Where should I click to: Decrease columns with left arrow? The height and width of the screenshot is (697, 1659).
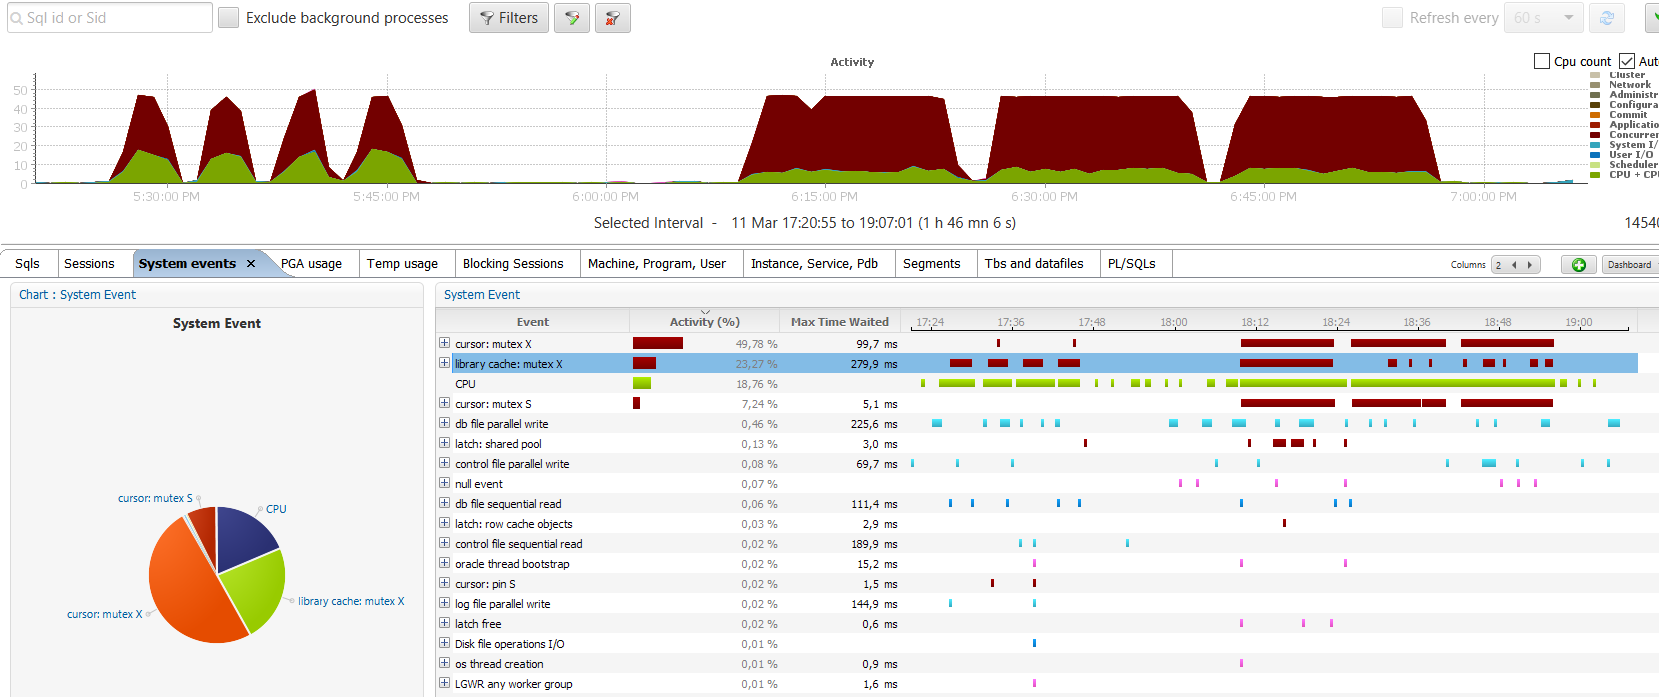pos(1514,265)
